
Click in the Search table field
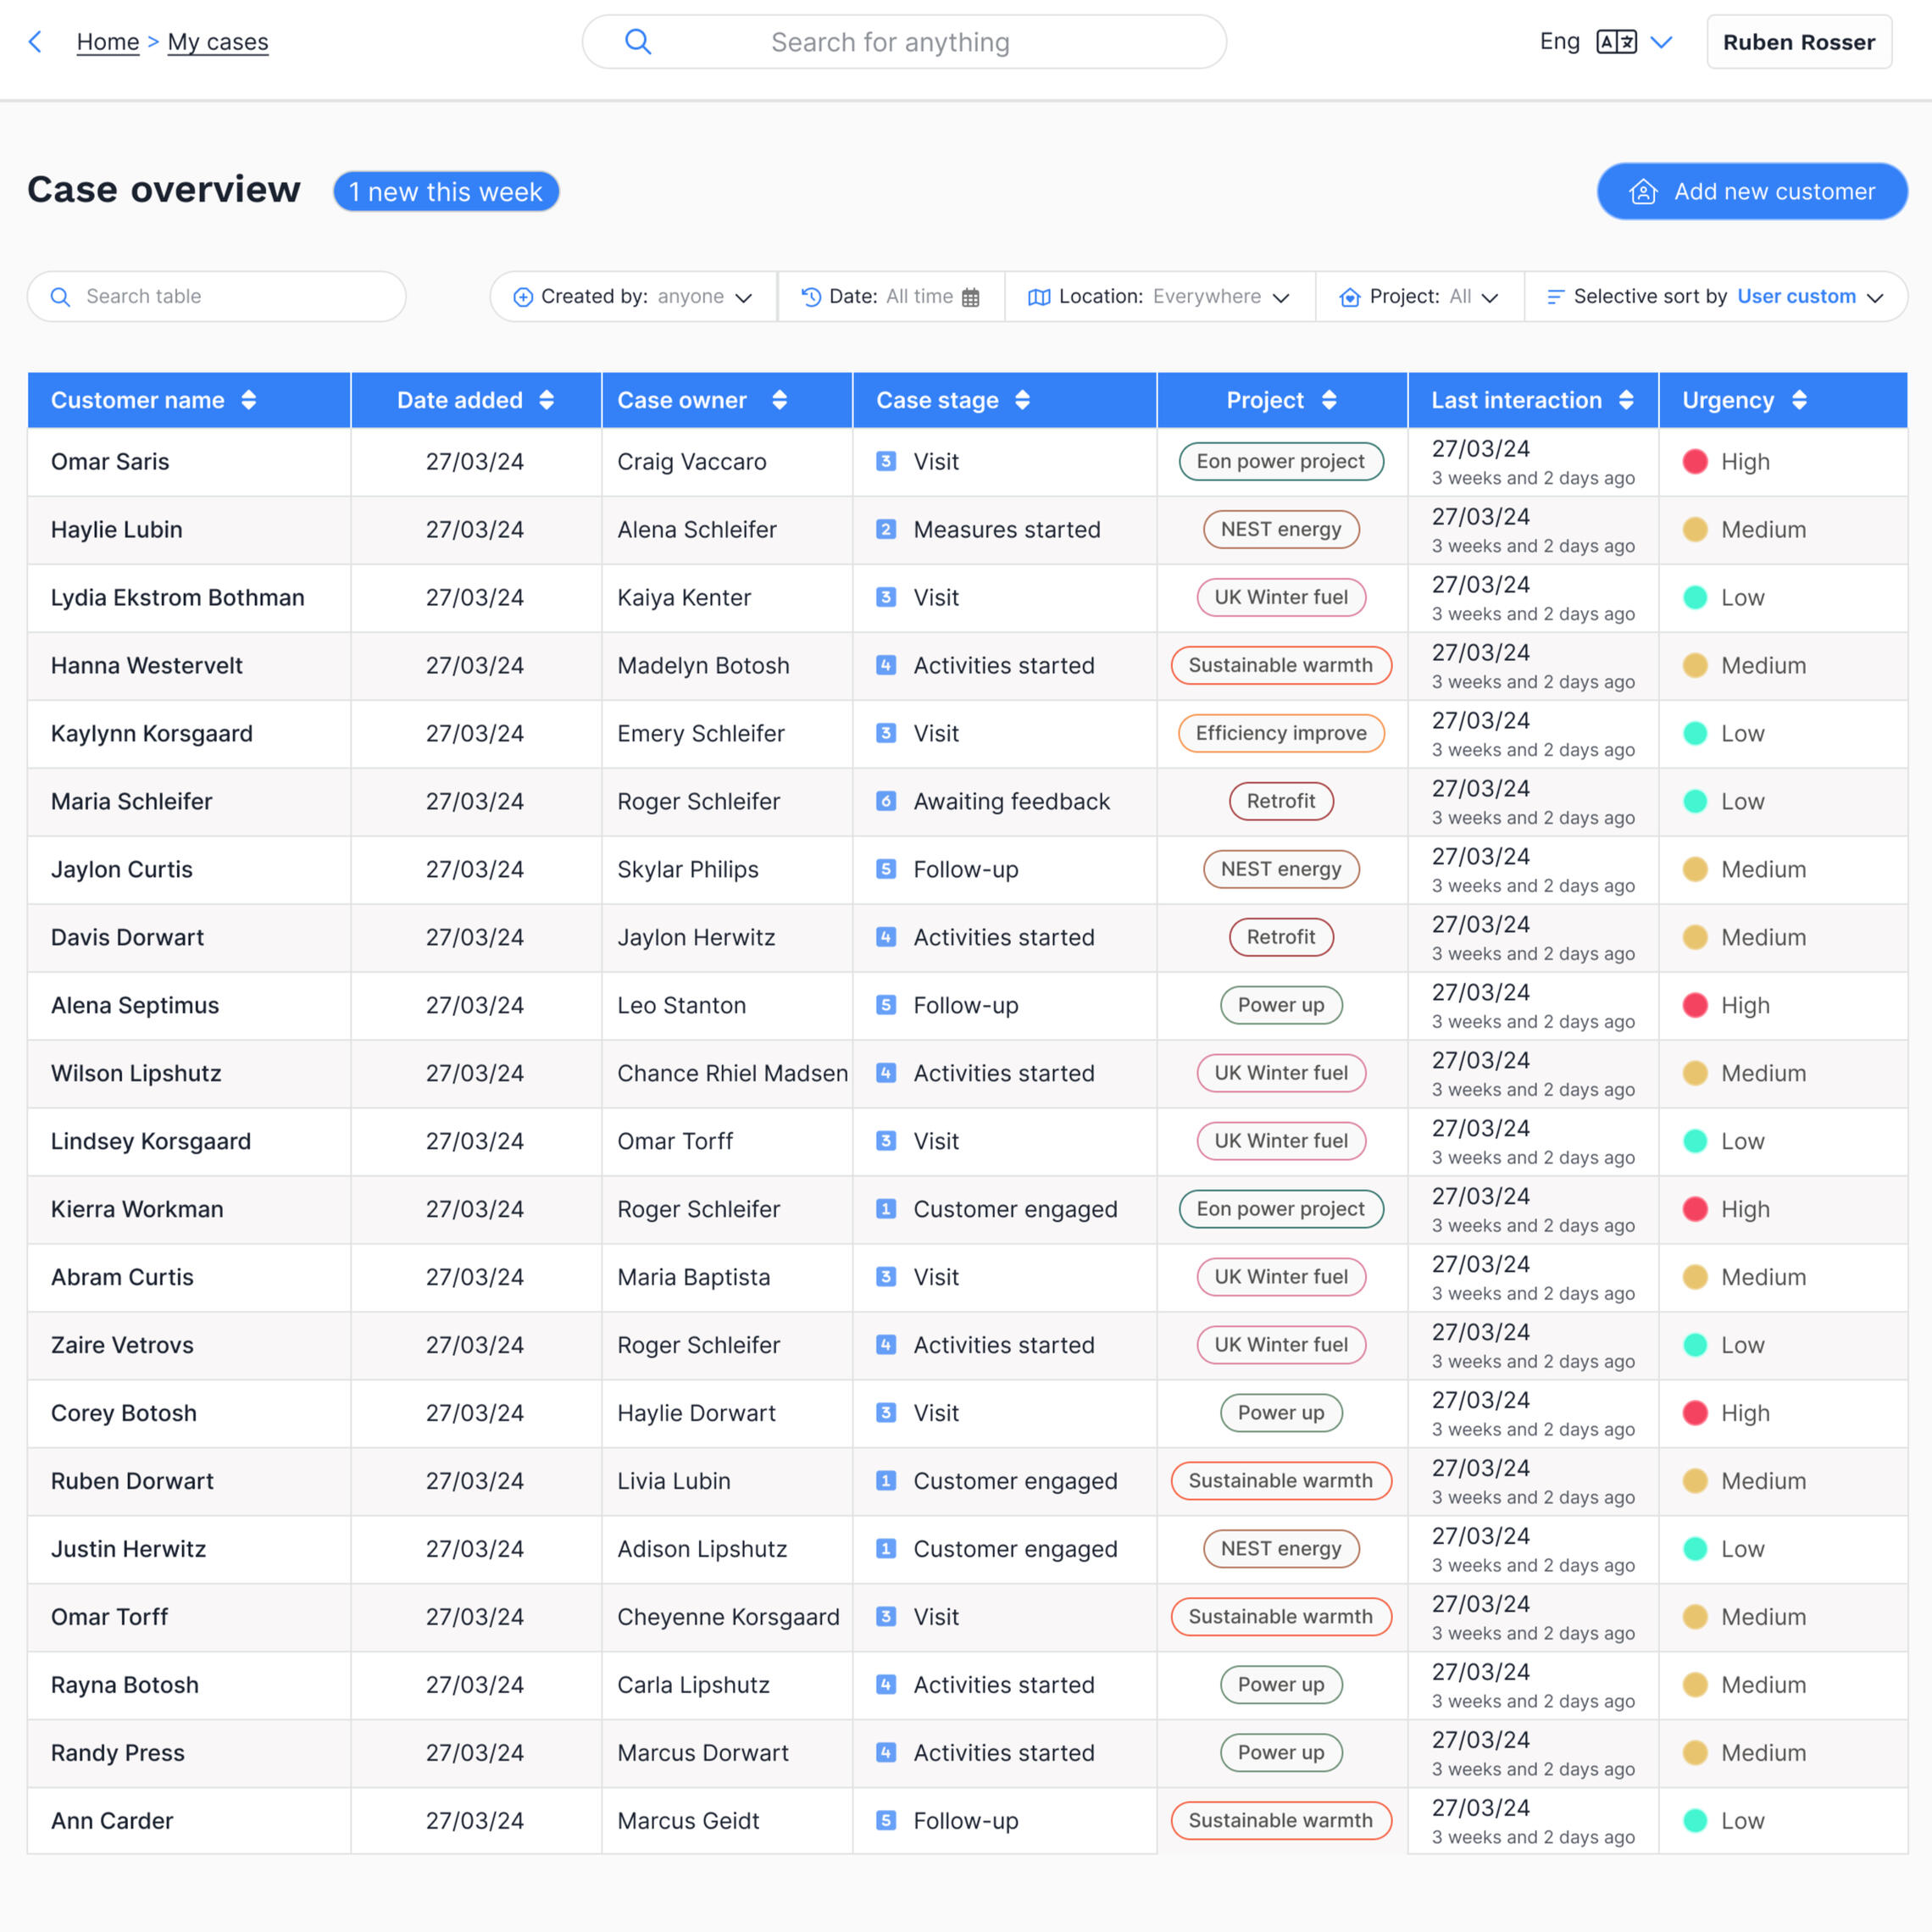230,297
